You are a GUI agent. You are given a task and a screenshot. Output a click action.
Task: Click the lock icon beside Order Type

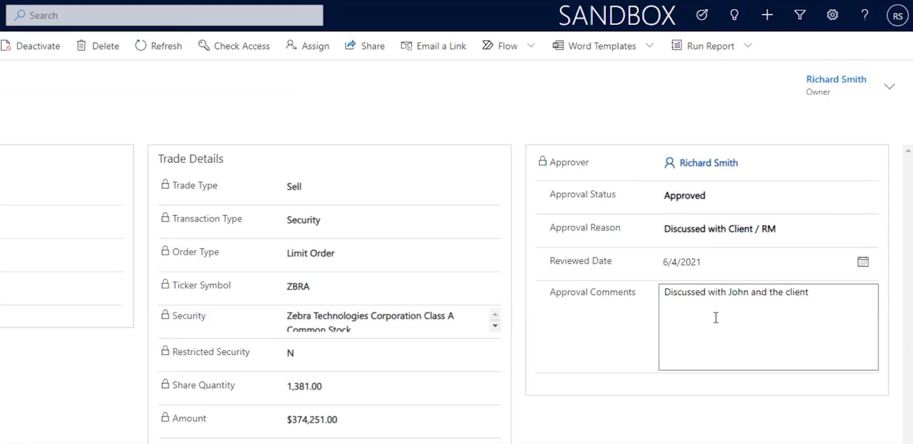tap(165, 251)
